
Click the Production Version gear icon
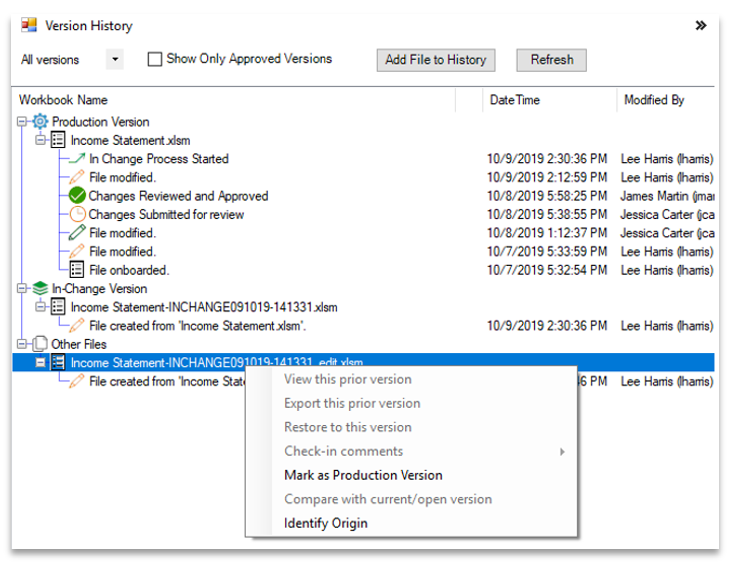click(x=40, y=122)
